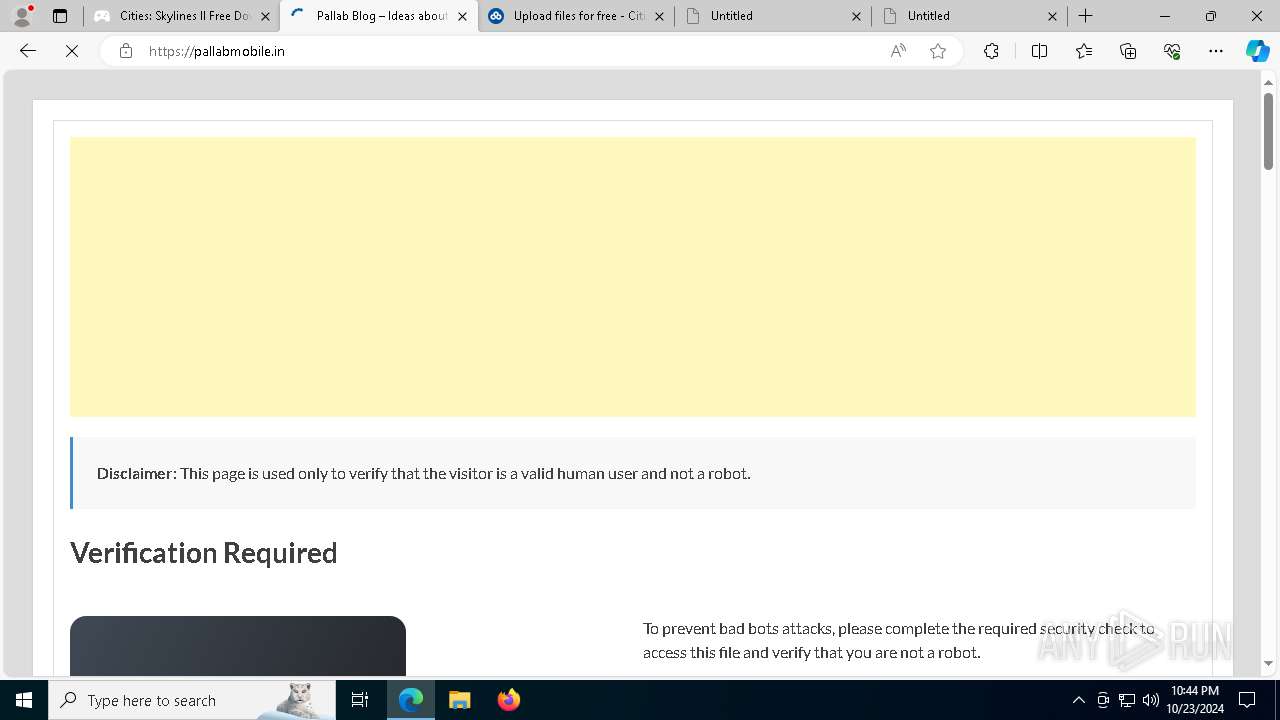Toggle Split screen icon
1280x720 pixels.
[1039, 51]
